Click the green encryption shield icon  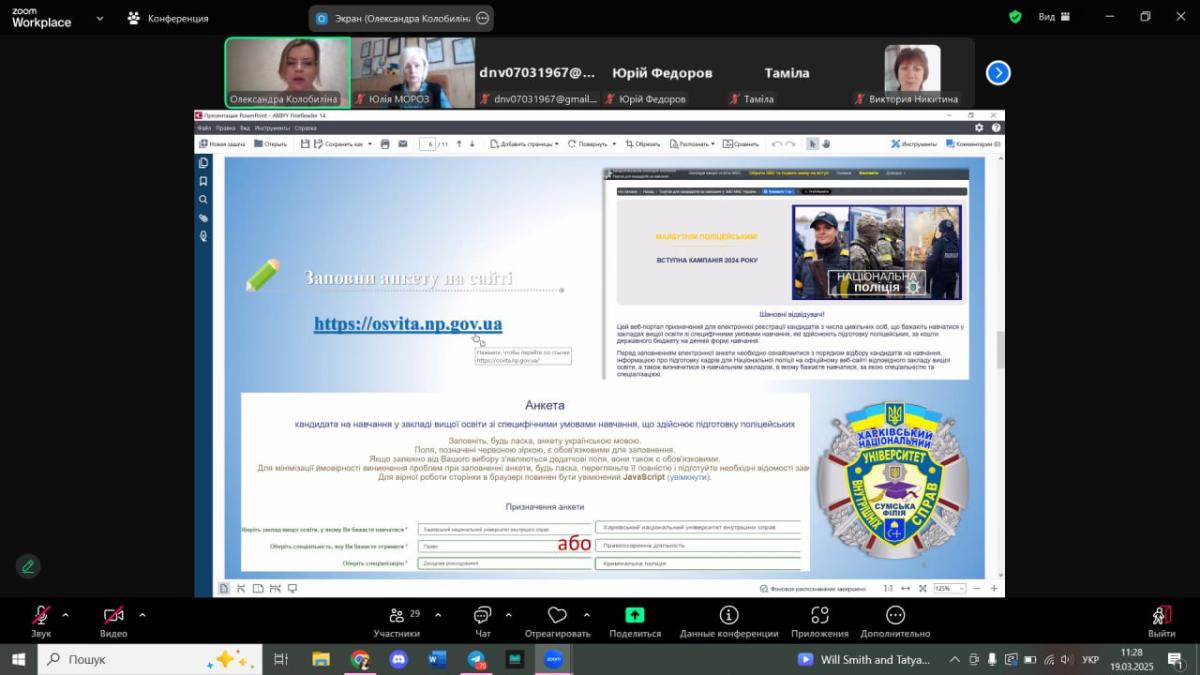[x=1015, y=17]
